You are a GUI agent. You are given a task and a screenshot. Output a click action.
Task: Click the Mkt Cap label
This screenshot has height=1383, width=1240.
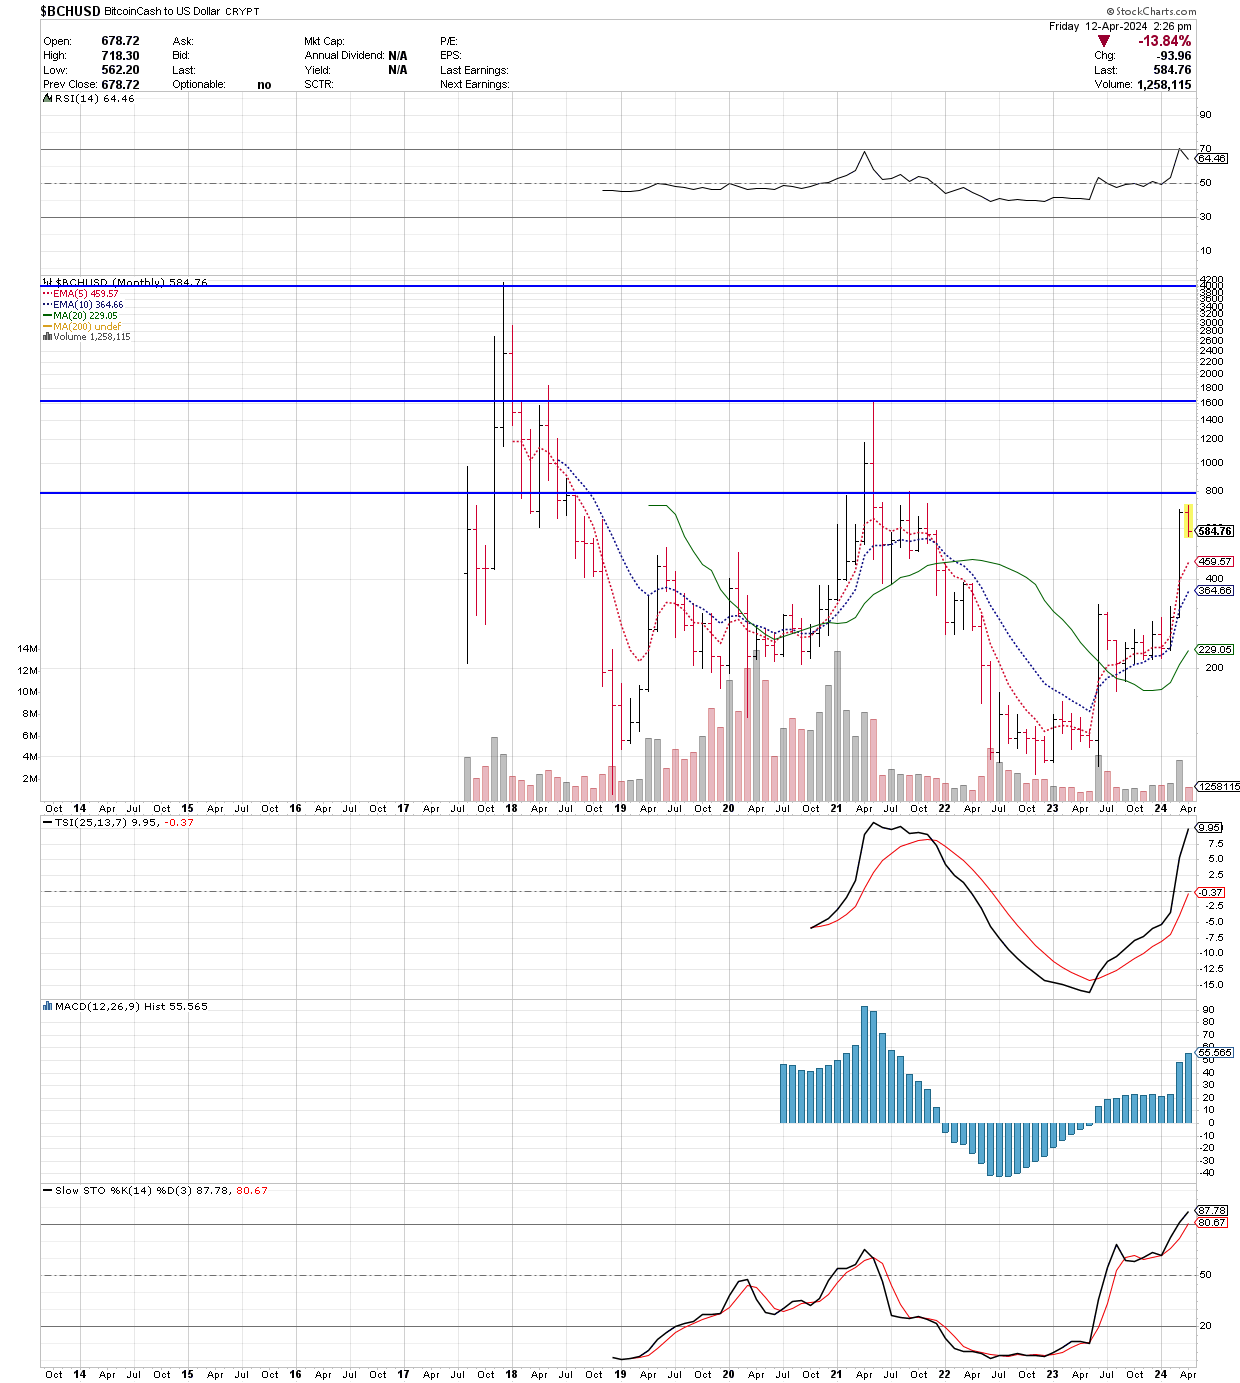325,41
